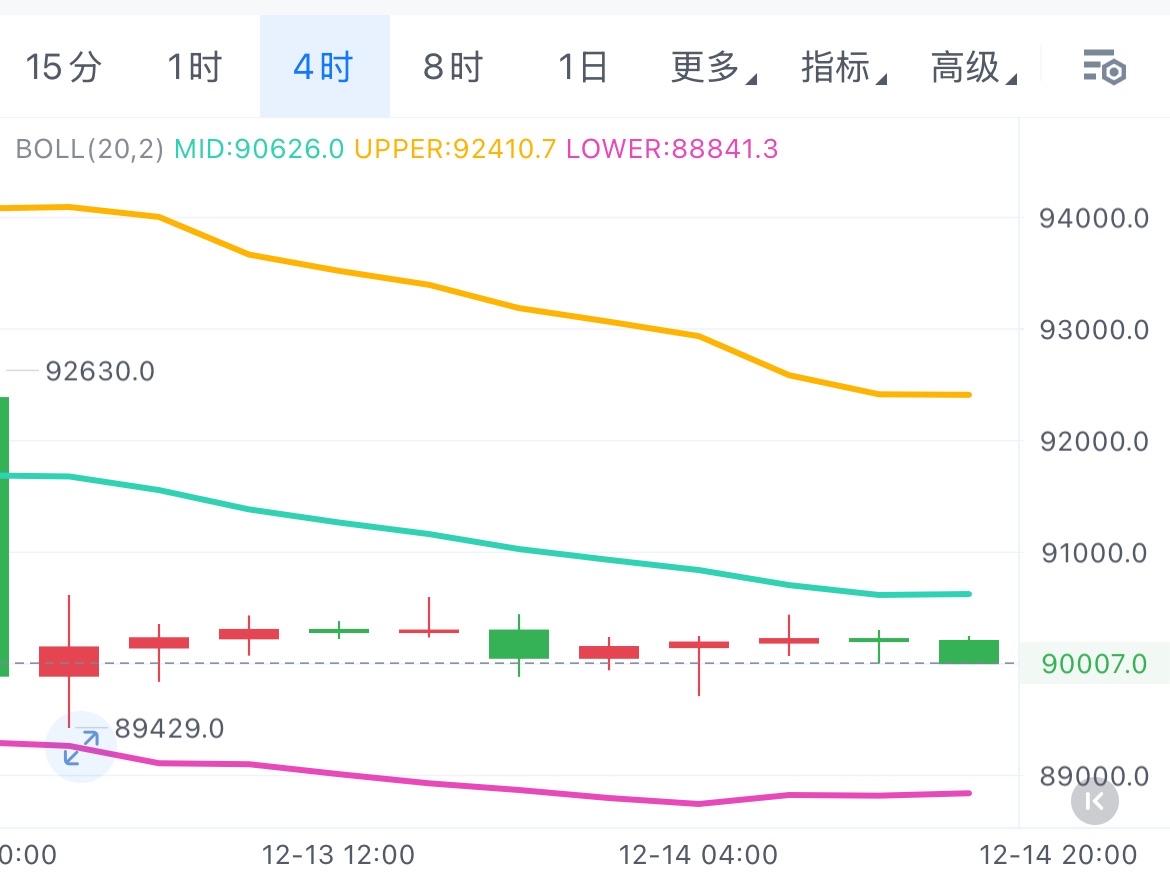
Task: Open the chart settings icon
Action: coord(1105,68)
